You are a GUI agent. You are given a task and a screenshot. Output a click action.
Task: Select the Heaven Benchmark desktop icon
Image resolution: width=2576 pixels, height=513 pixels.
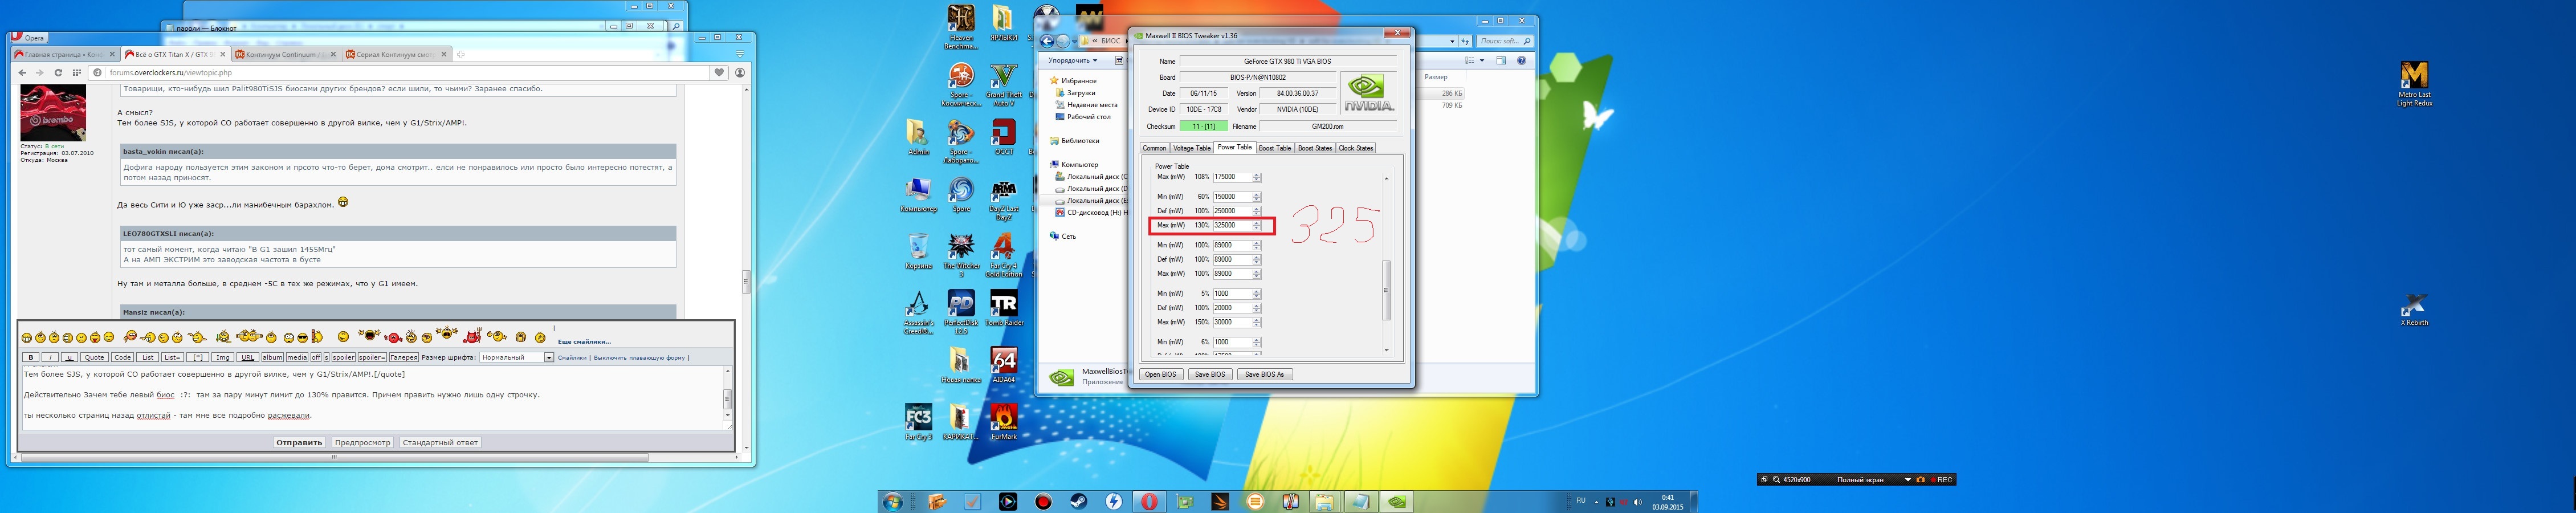click(x=960, y=27)
